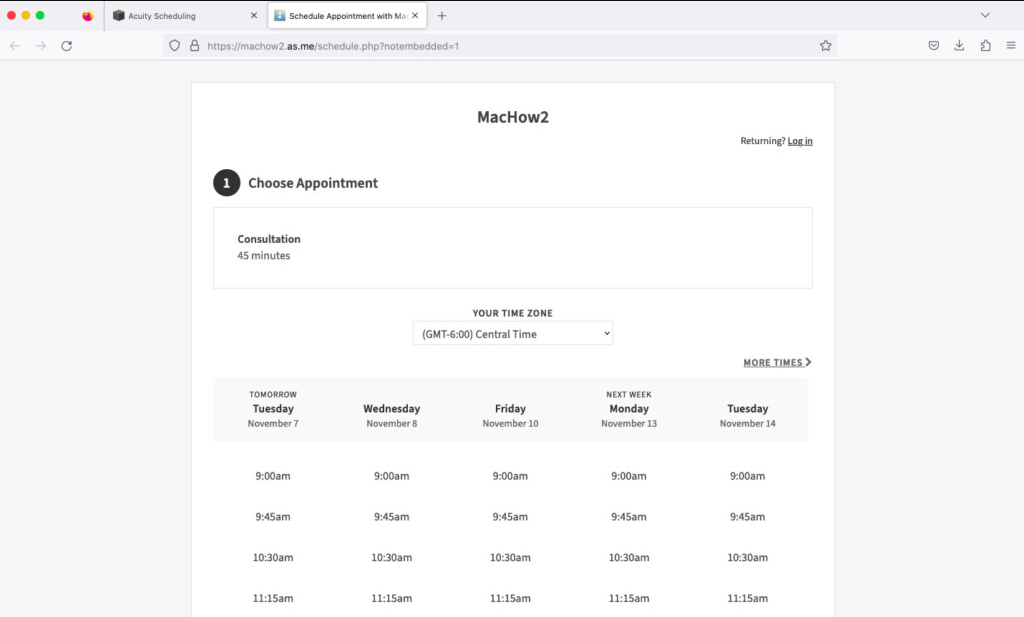Show more times with the arrow link
The width and height of the screenshot is (1024, 617).
[777, 362]
